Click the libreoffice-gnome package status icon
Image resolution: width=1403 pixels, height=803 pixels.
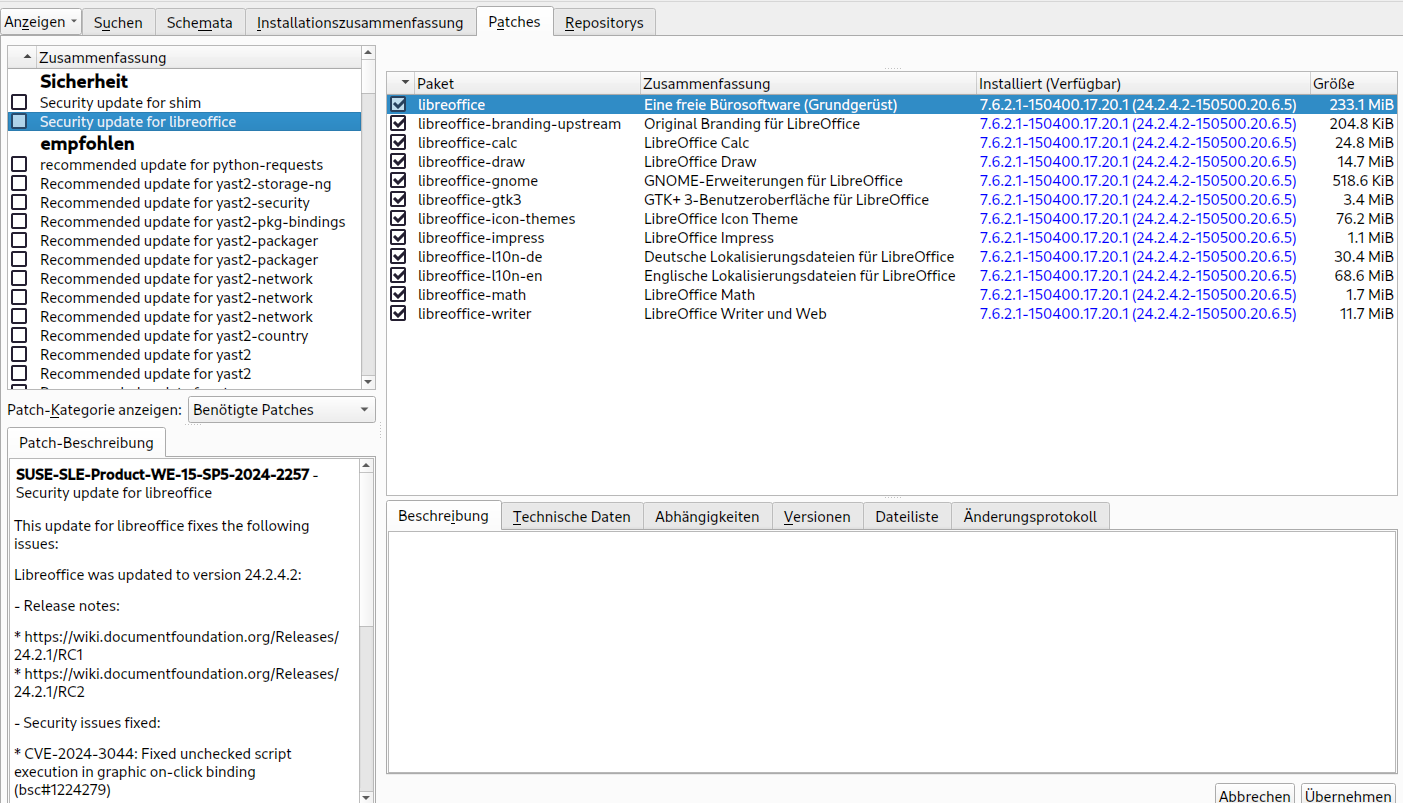tap(399, 181)
